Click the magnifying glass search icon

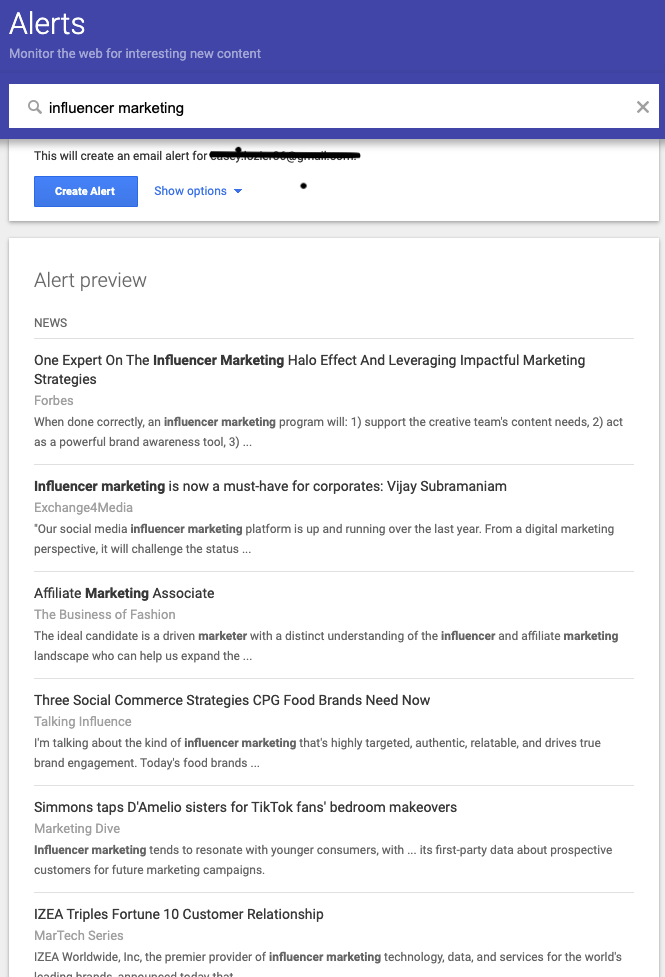35,108
